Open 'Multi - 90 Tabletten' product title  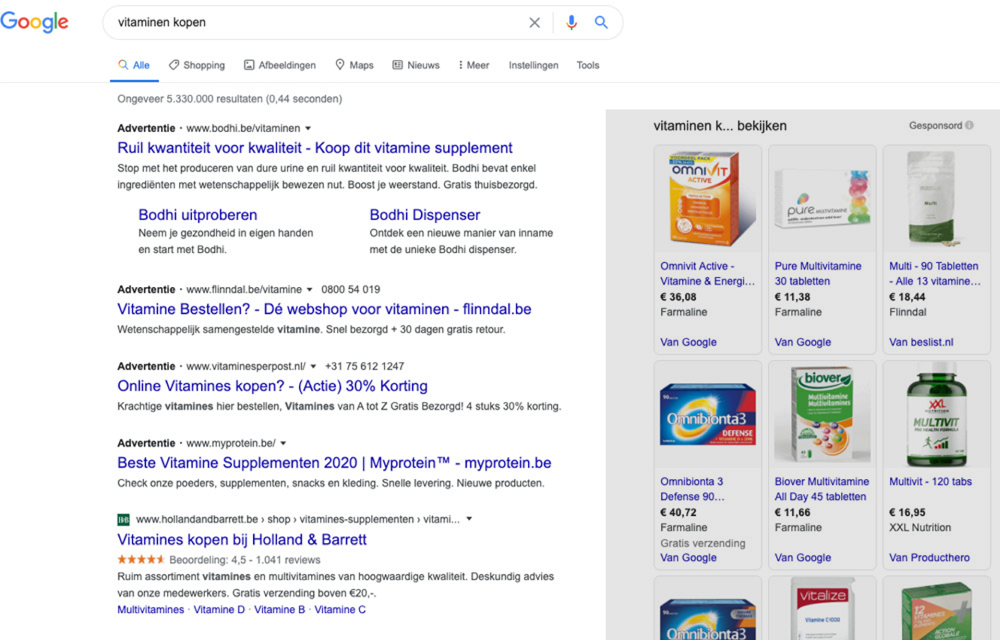click(x=935, y=273)
